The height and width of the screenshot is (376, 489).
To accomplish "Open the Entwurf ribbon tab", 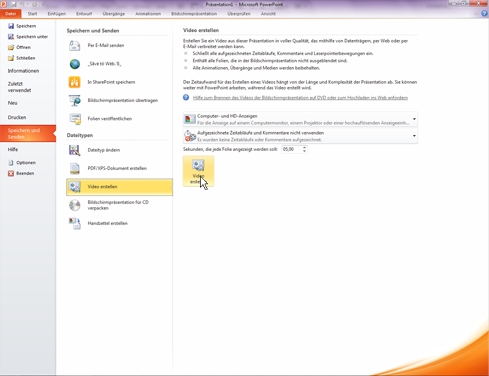I will (84, 14).
